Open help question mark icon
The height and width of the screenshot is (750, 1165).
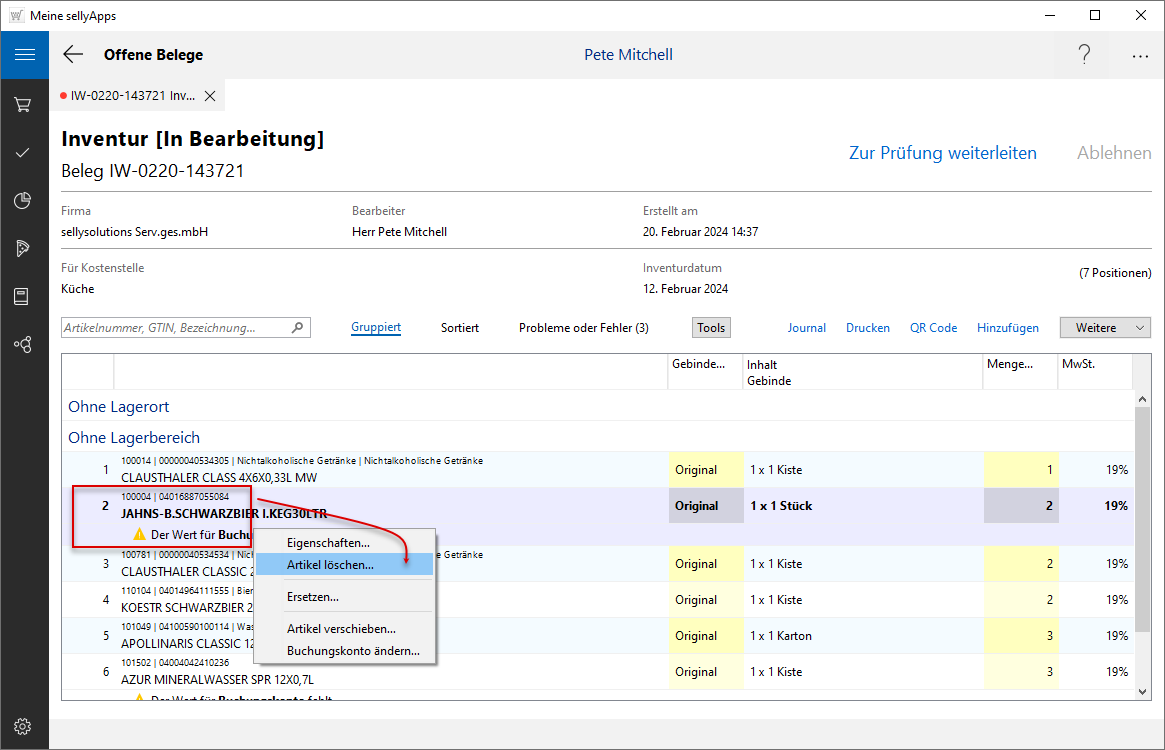pos(1084,55)
